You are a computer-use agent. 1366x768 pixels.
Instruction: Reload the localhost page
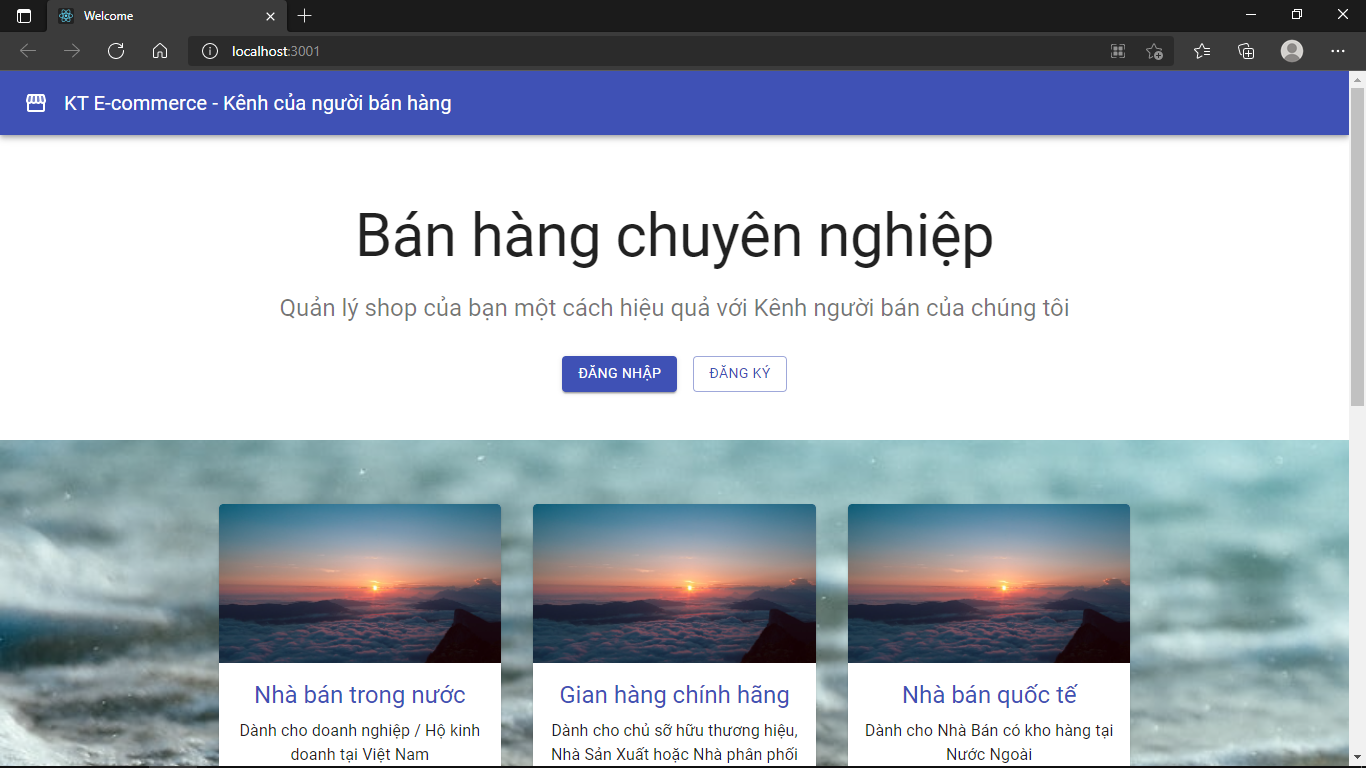click(x=115, y=51)
